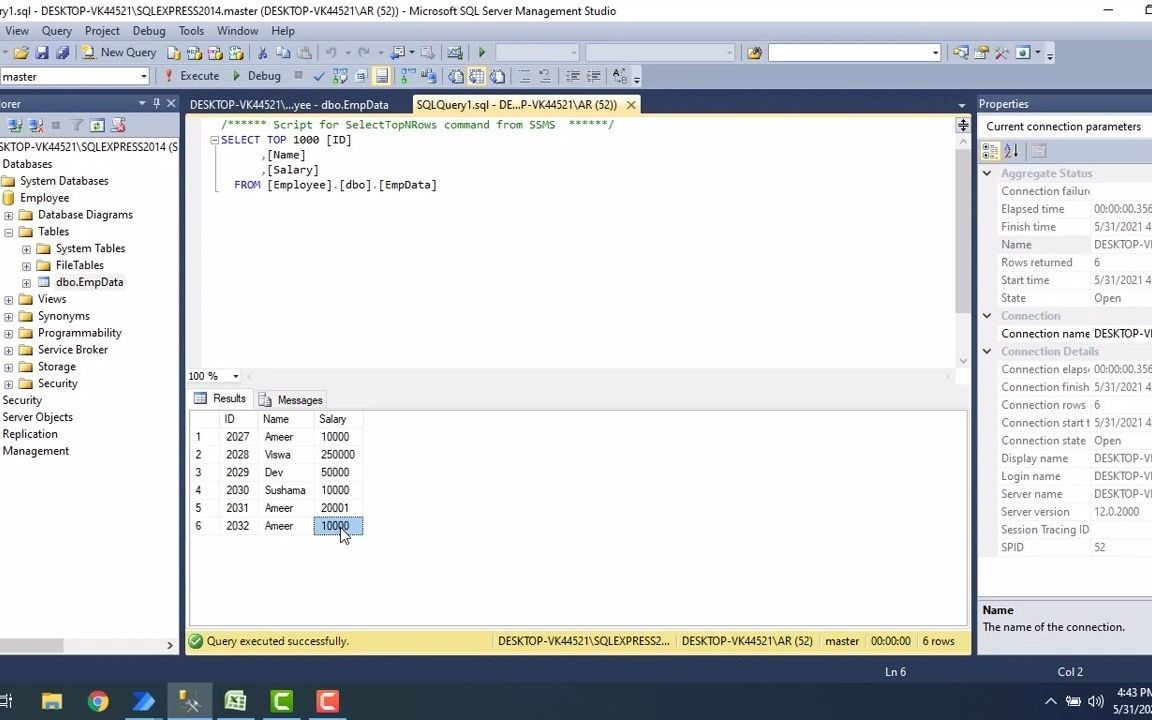Click the Debug button in SQL toolbar
This screenshot has height=720, width=1152.
pyautogui.click(x=256, y=76)
